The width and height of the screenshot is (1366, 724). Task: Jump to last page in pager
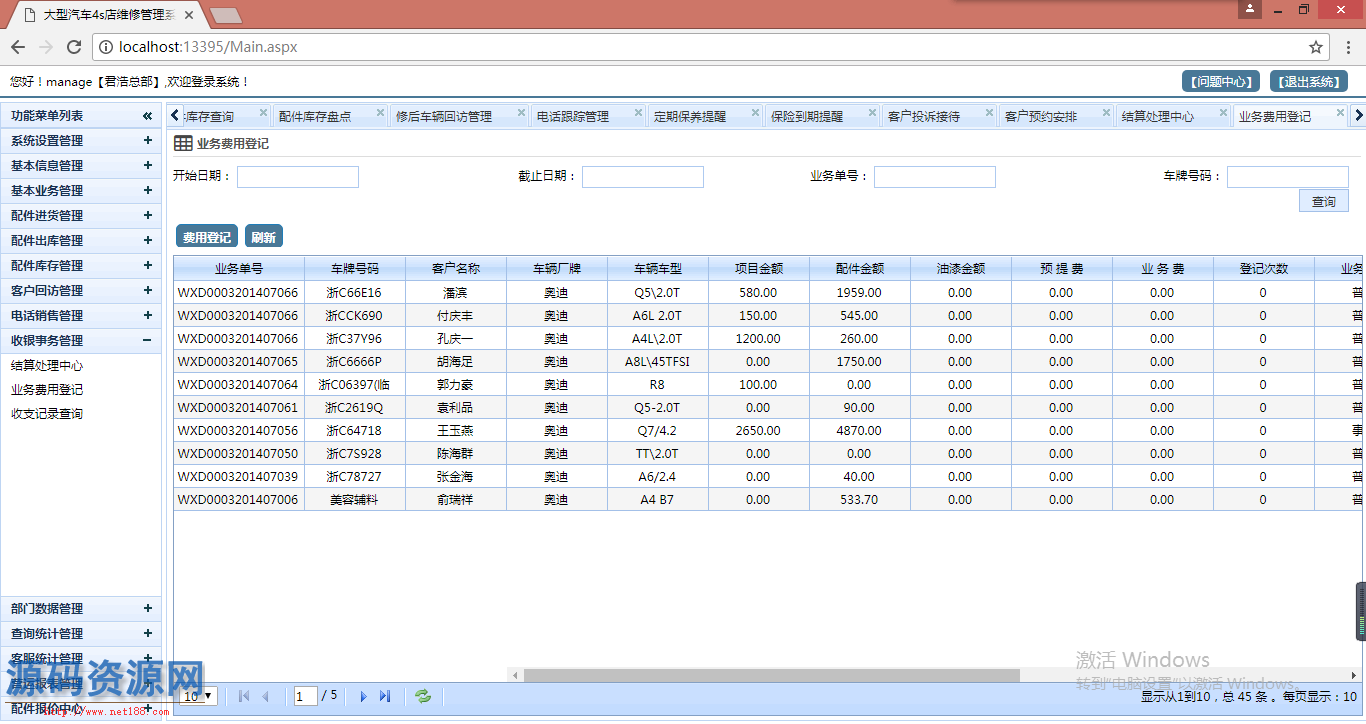[385, 696]
